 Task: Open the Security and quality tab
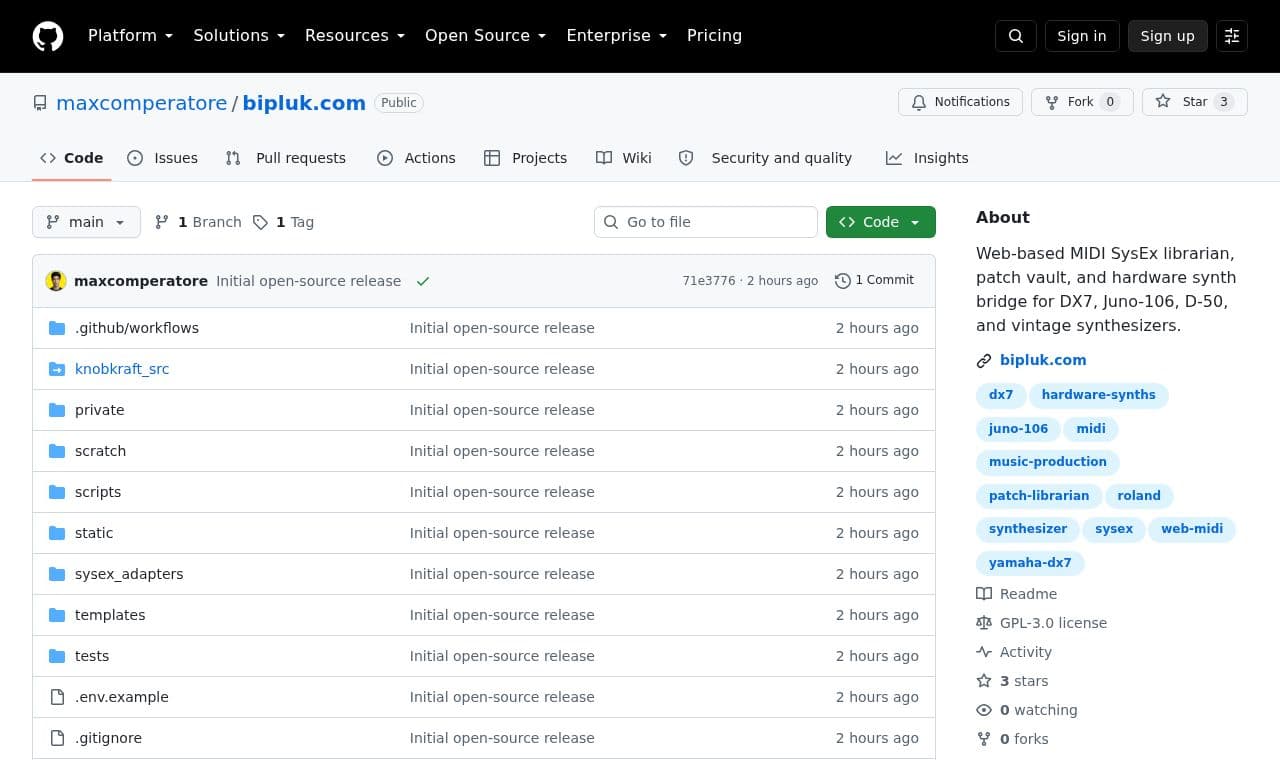(766, 158)
